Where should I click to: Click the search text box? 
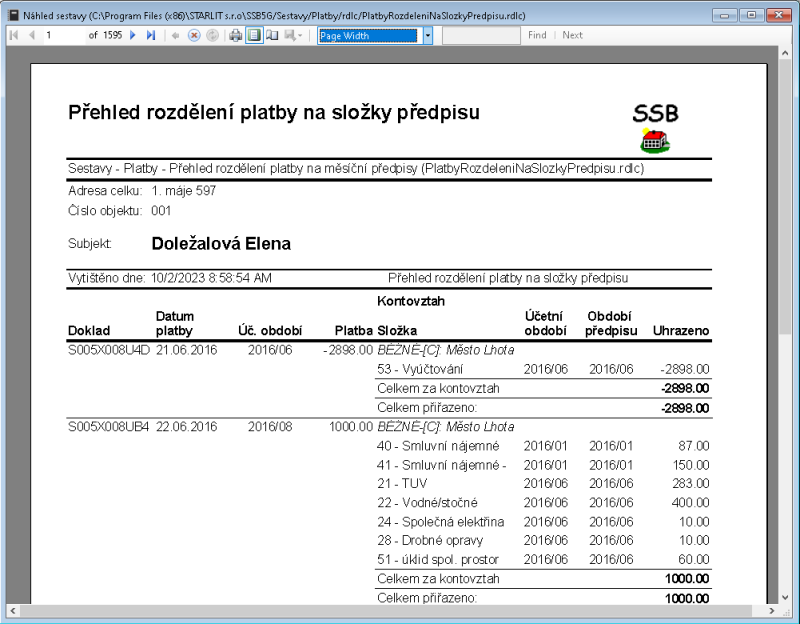click(x=480, y=36)
